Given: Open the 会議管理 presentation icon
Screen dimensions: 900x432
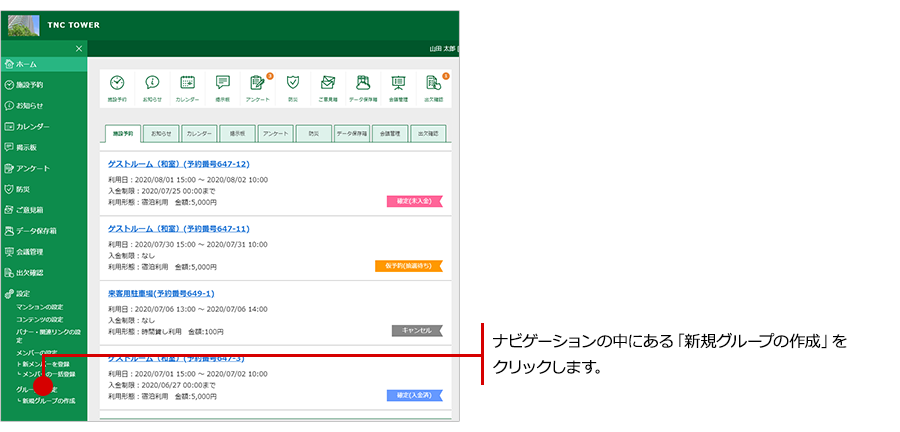Looking at the screenshot, I should [x=398, y=84].
